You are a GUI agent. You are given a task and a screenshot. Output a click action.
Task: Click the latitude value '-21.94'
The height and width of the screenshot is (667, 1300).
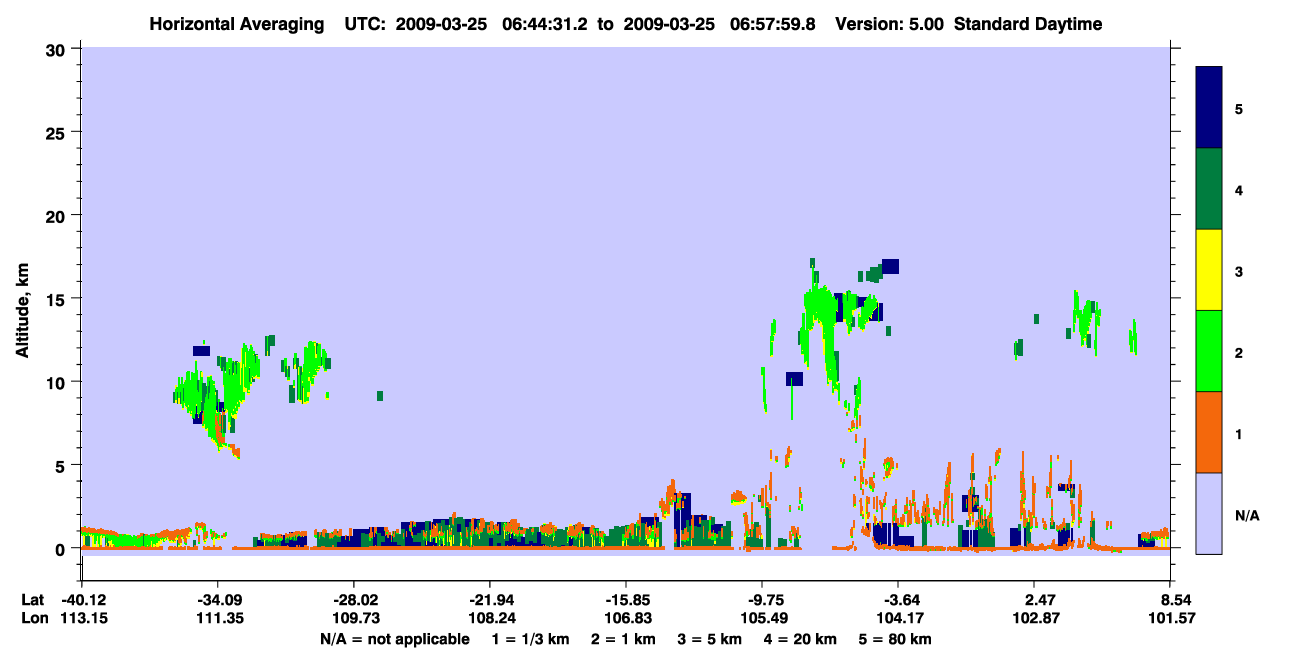click(x=490, y=600)
